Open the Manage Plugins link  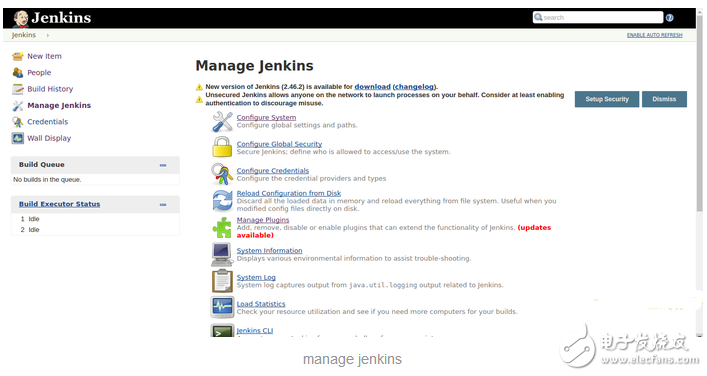[x=263, y=220]
